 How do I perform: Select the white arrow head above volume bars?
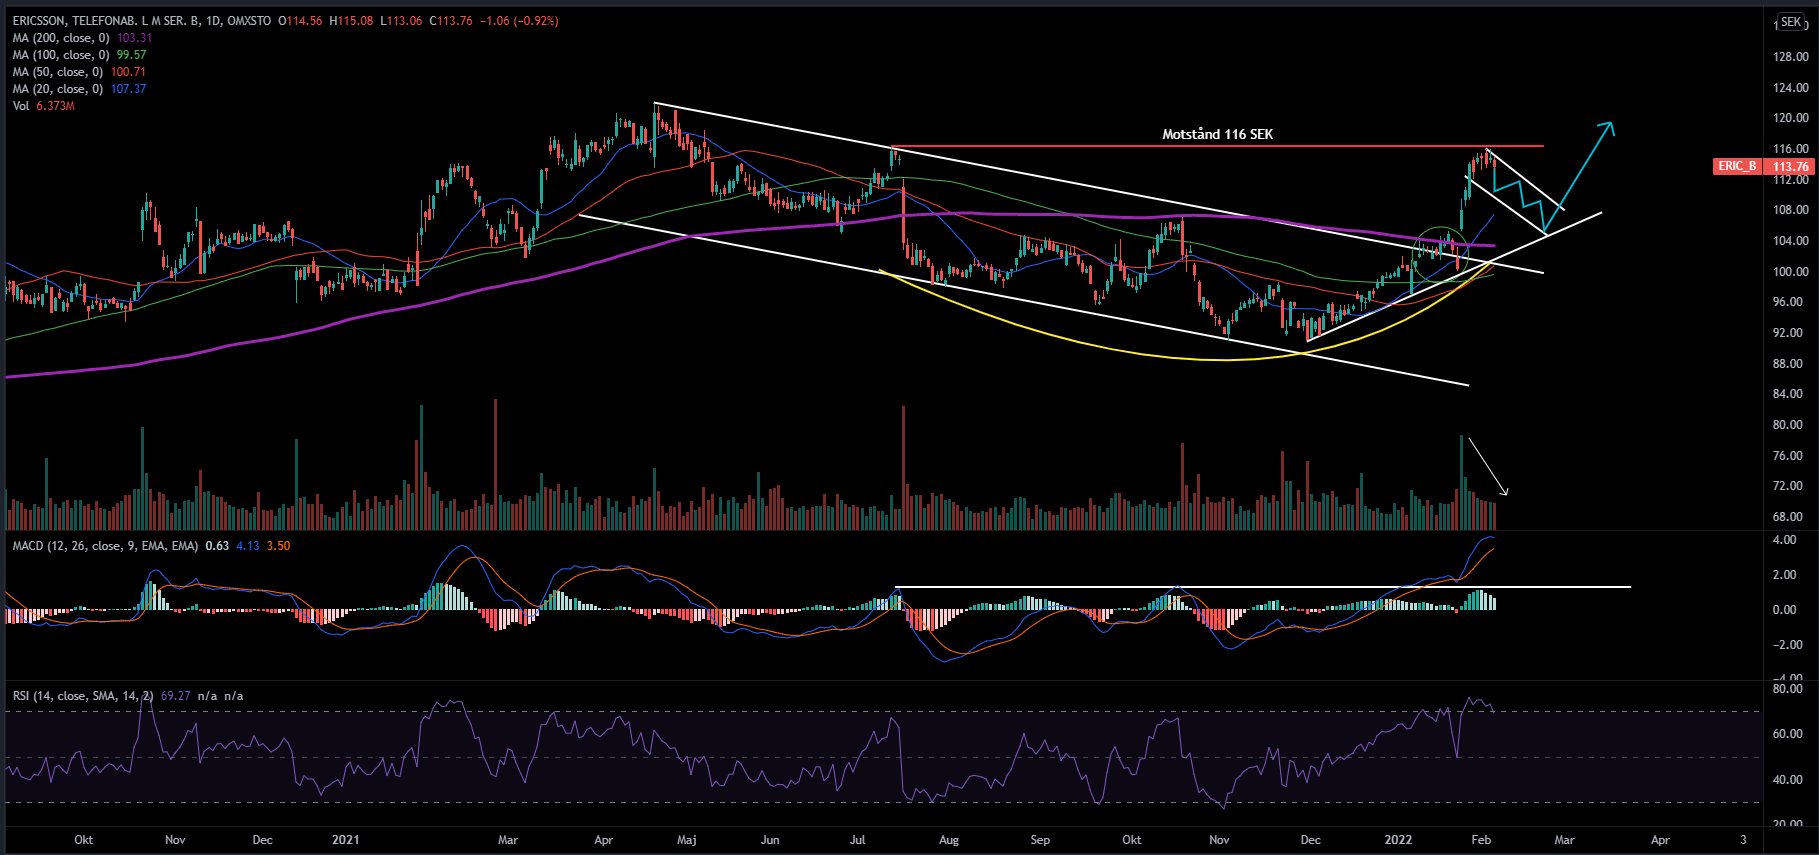[x=1503, y=490]
